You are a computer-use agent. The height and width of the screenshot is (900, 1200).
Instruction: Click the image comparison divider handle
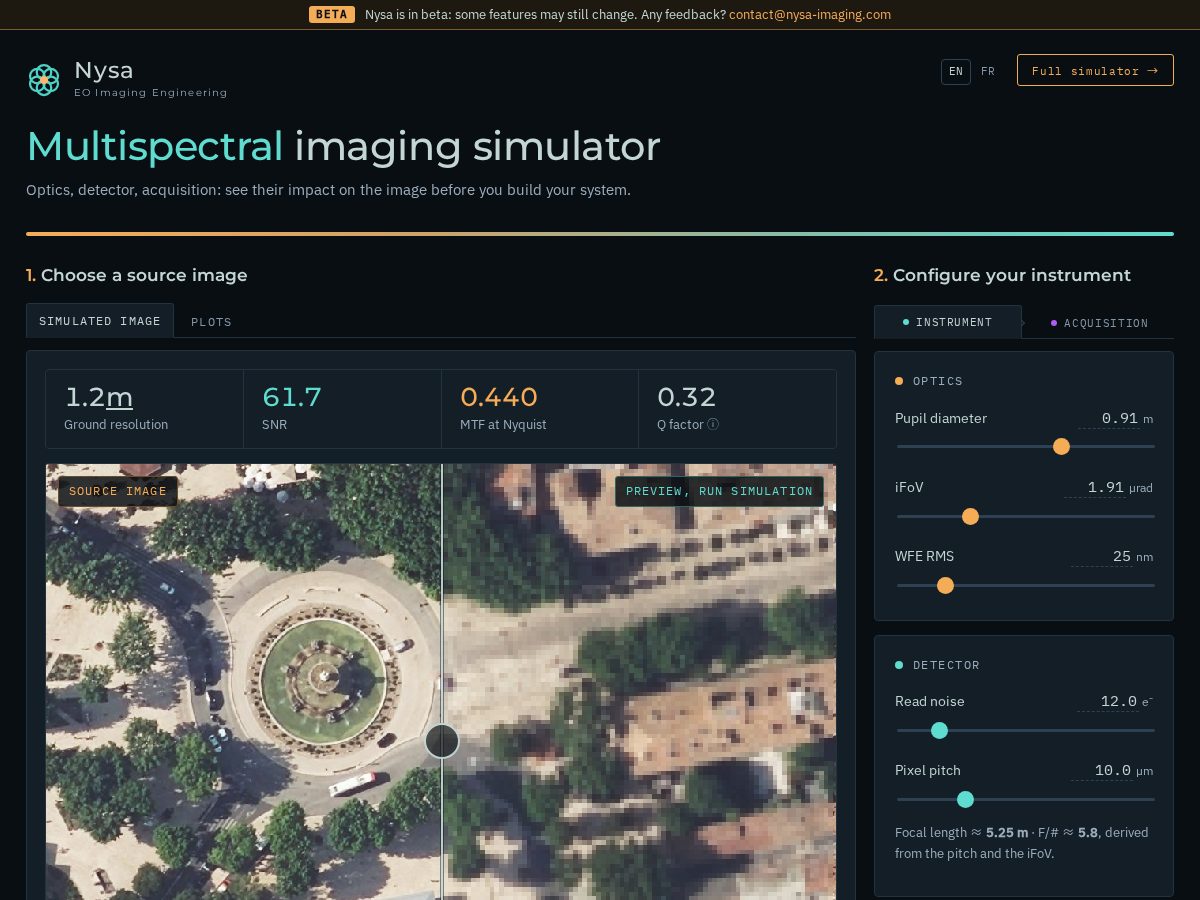click(x=442, y=741)
